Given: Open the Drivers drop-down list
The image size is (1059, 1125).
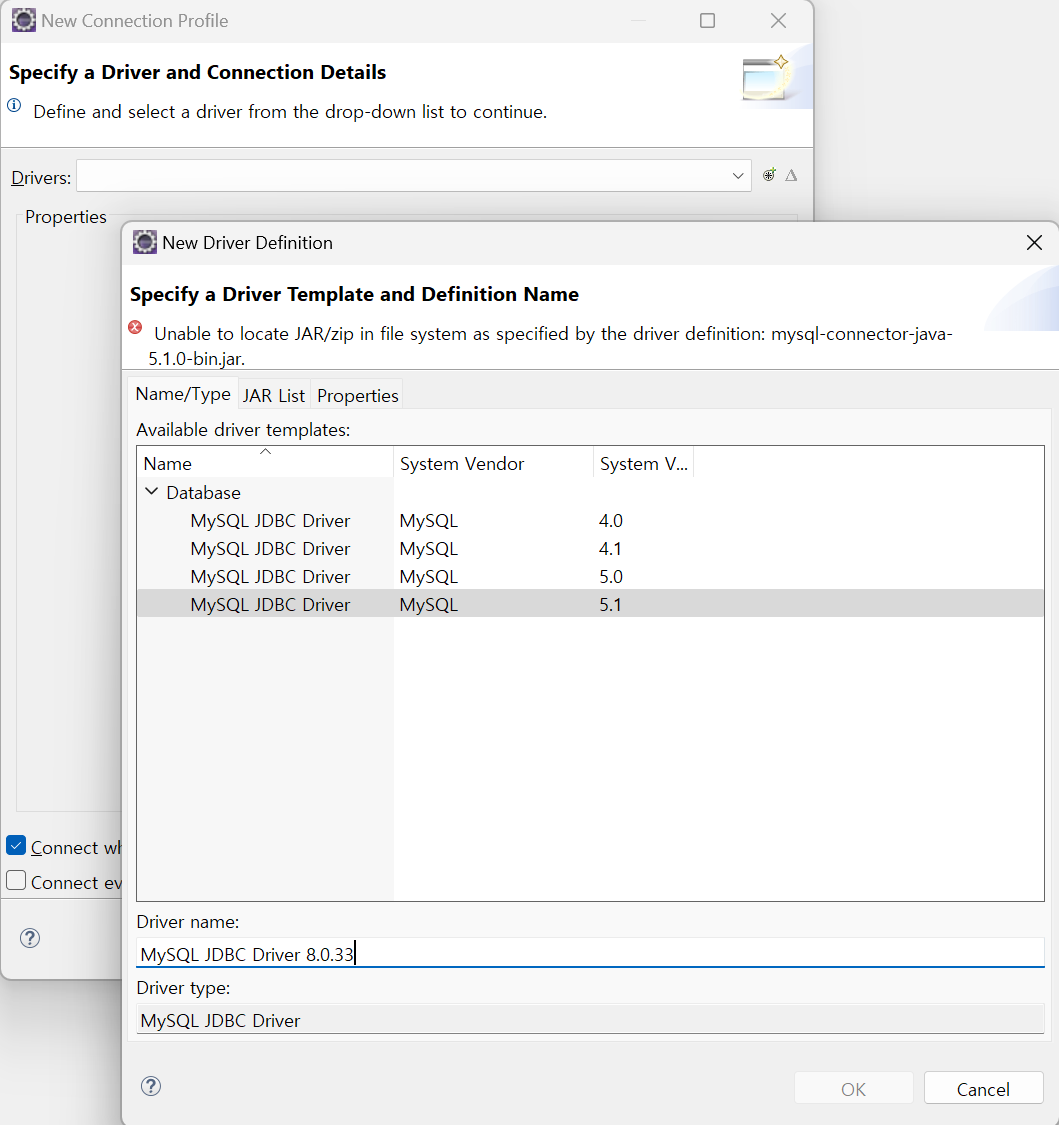Looking at the screenshot, I should [x=738, y=176].
